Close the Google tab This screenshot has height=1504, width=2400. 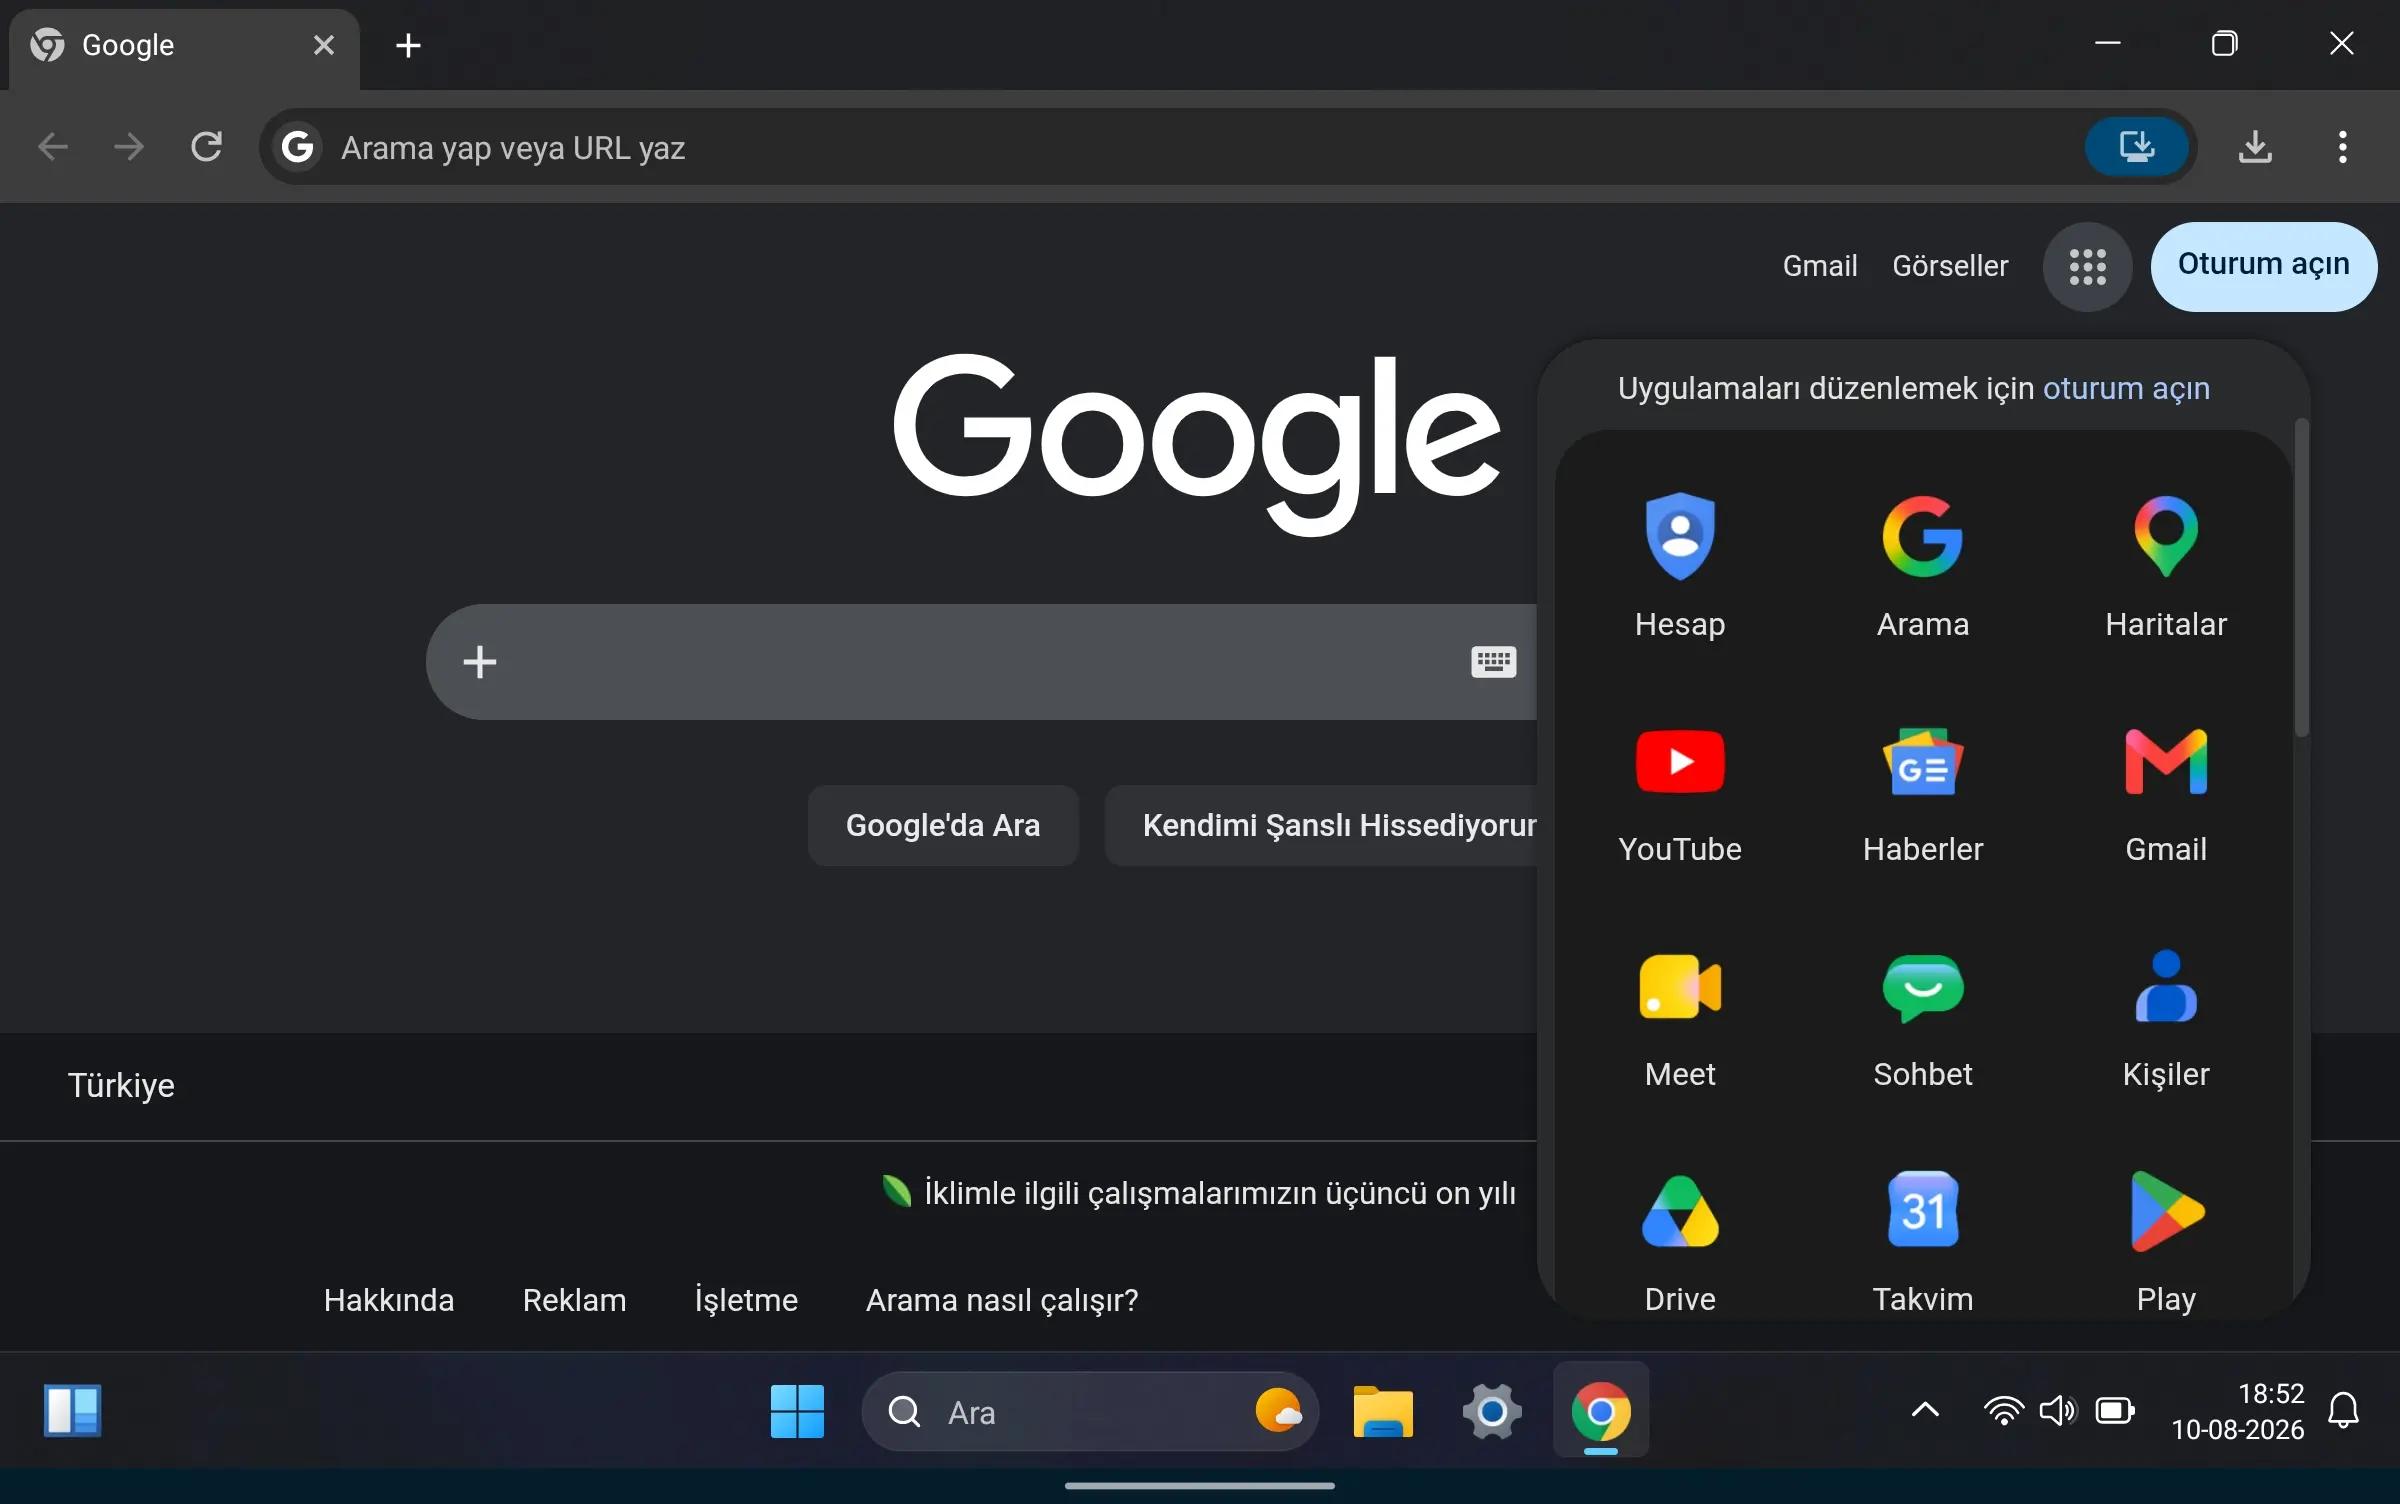[x=323, y=45]
